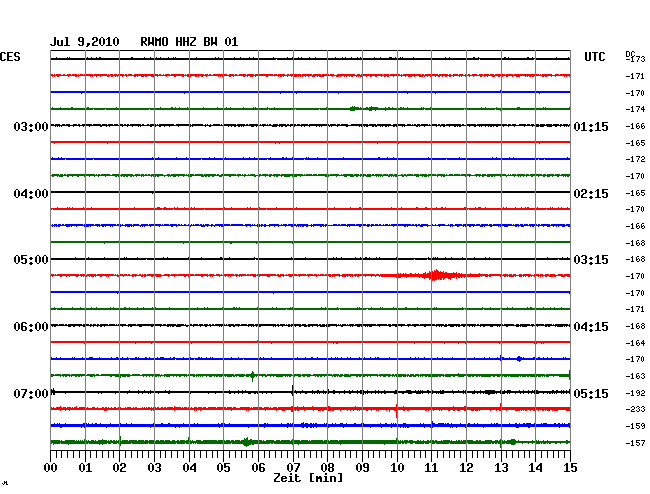Select the 01:15 UTC time label
Screen dimensions: 650x494
point(591,126)
